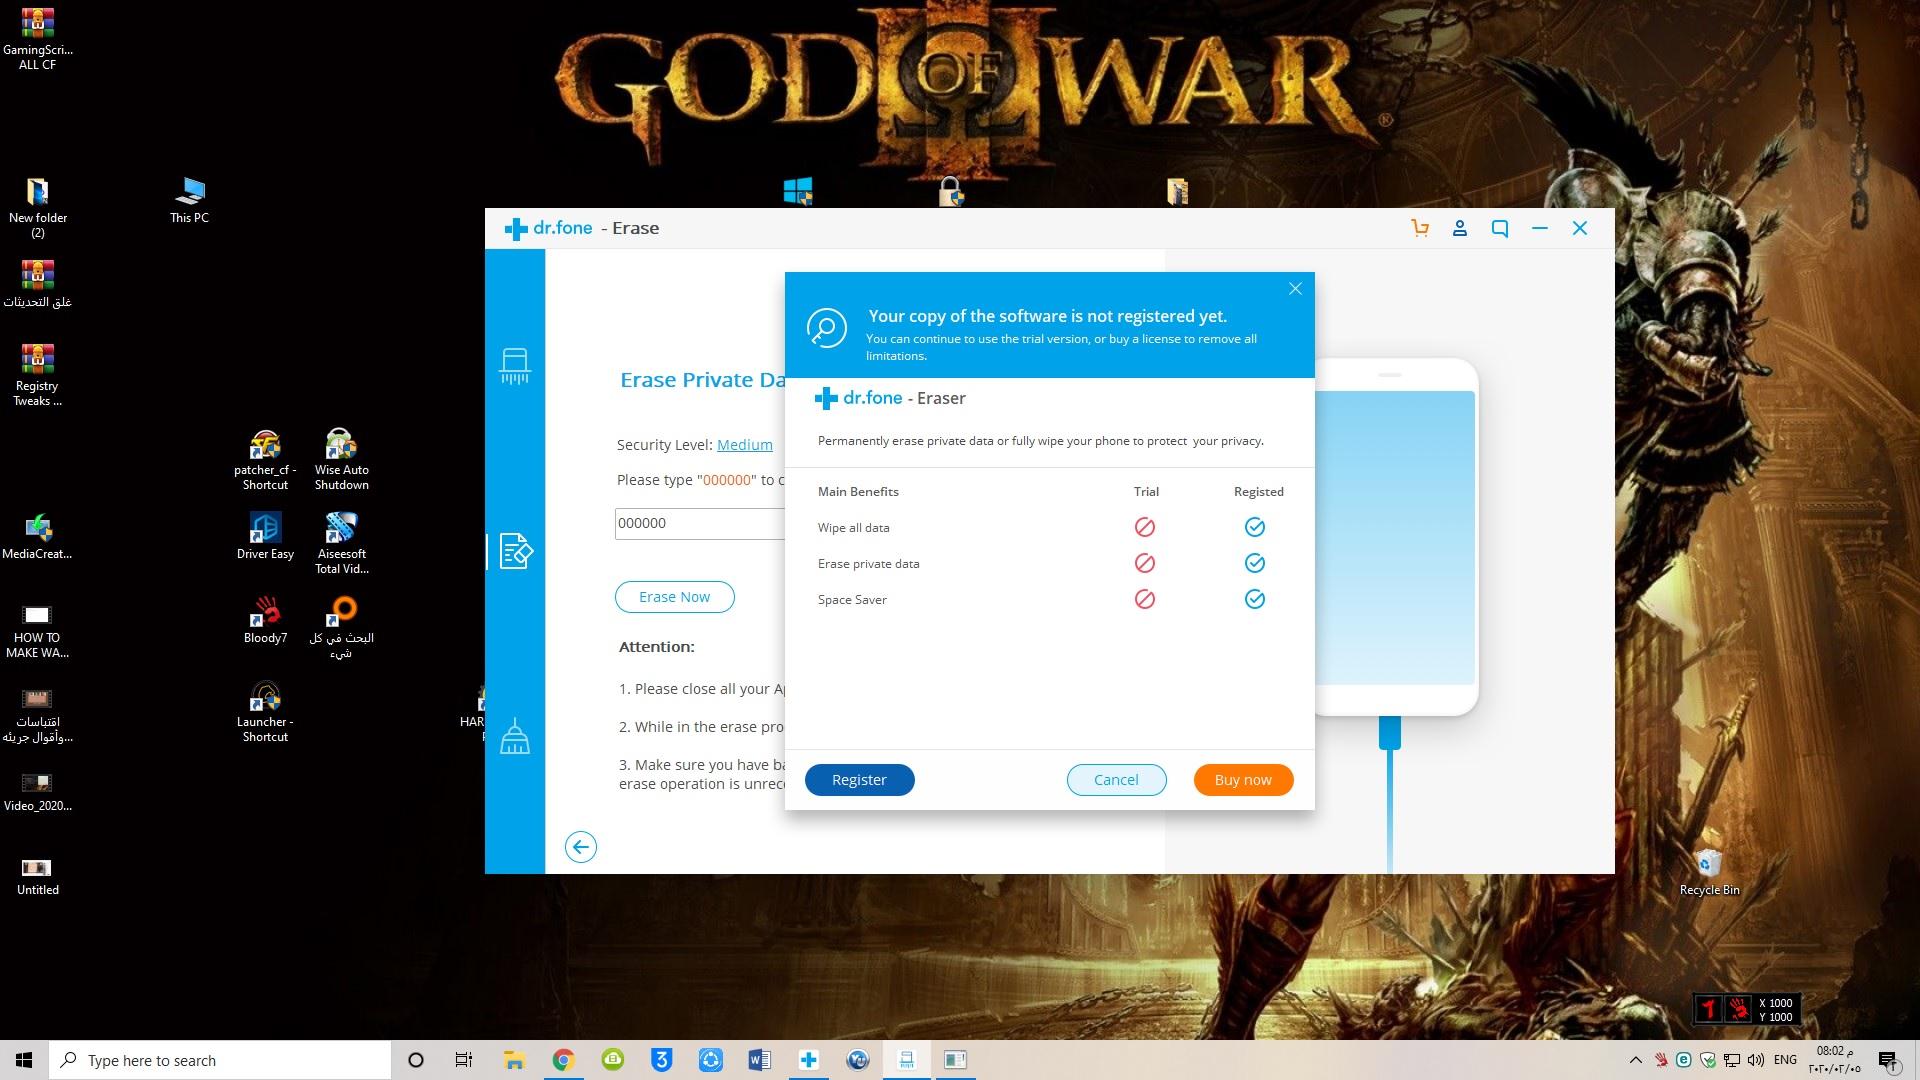This screenshot has height=1080, width=1920.
Task: Click the Registered checkmark for Space Saver
Action: 1255,599
